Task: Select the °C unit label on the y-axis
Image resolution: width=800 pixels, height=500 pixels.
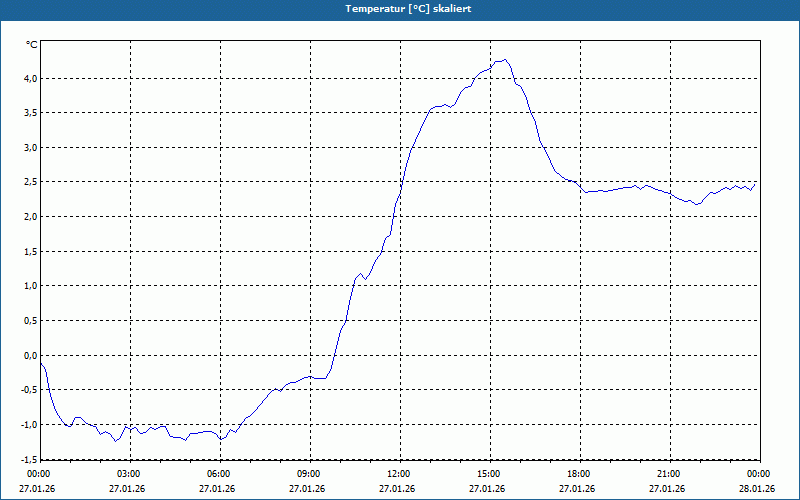Action: click(x=32, y=45)
